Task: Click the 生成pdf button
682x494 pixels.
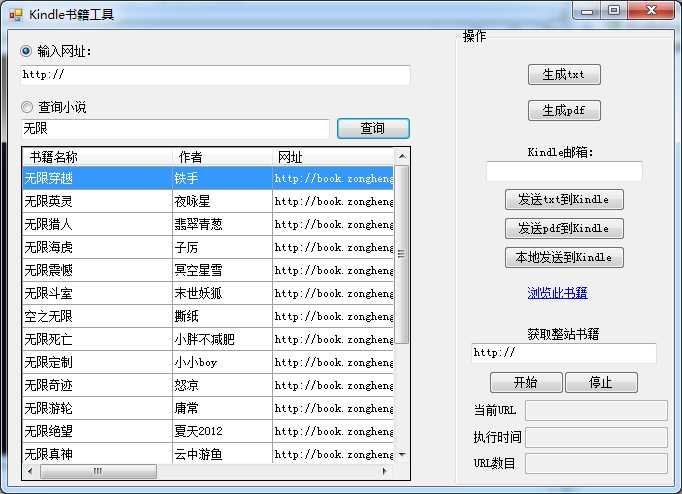Action: tap(564, 110)
